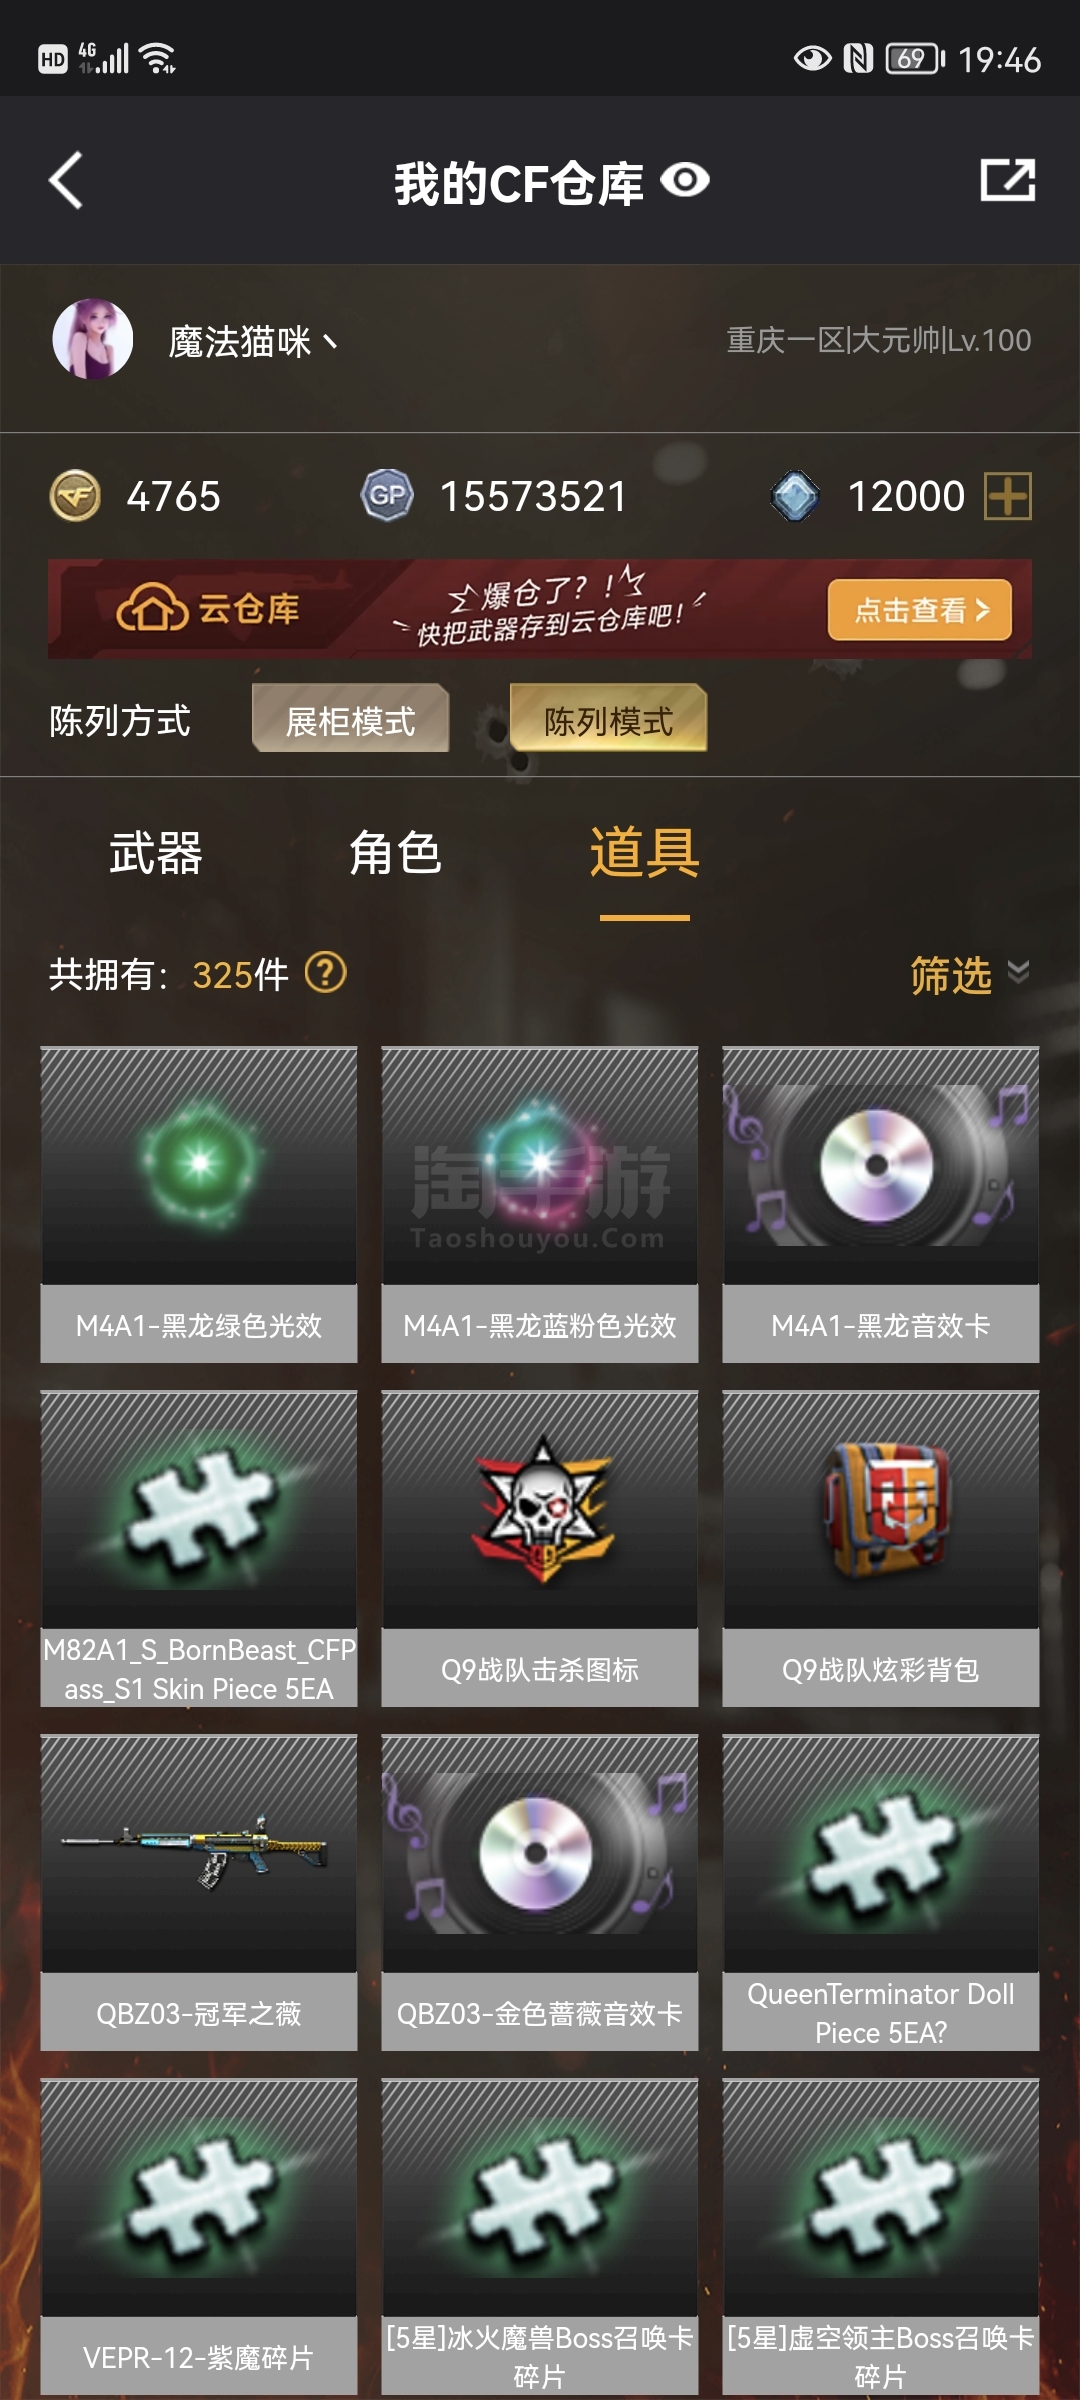This screenshot has width=1080, height=2400.
Task: Open help question mark beside 325件
Action: [x=325, y=972]
